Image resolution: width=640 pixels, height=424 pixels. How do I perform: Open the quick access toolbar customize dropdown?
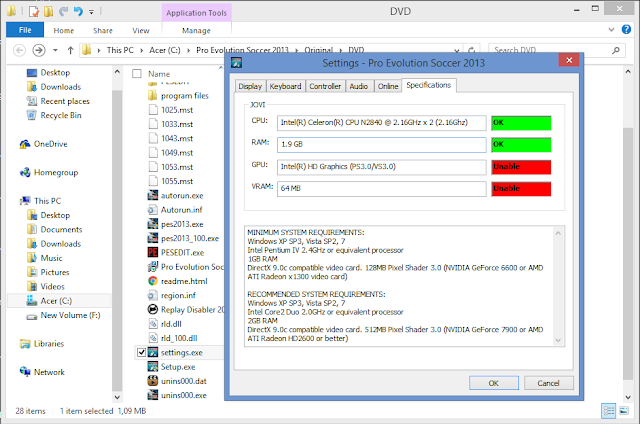point(91,12)
